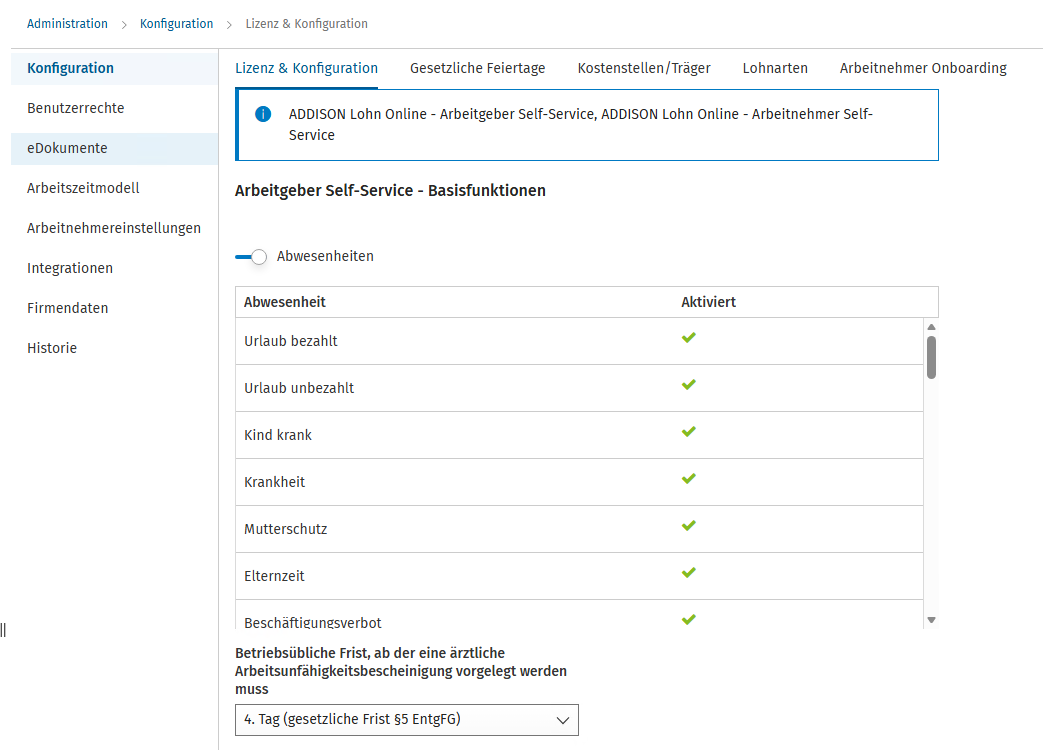Image resolution: width=1043 pixels, height=750 pixels.
Task: Click the green checkmark for Krankheit
Action: pyautogui.click(x=688, y=479)
